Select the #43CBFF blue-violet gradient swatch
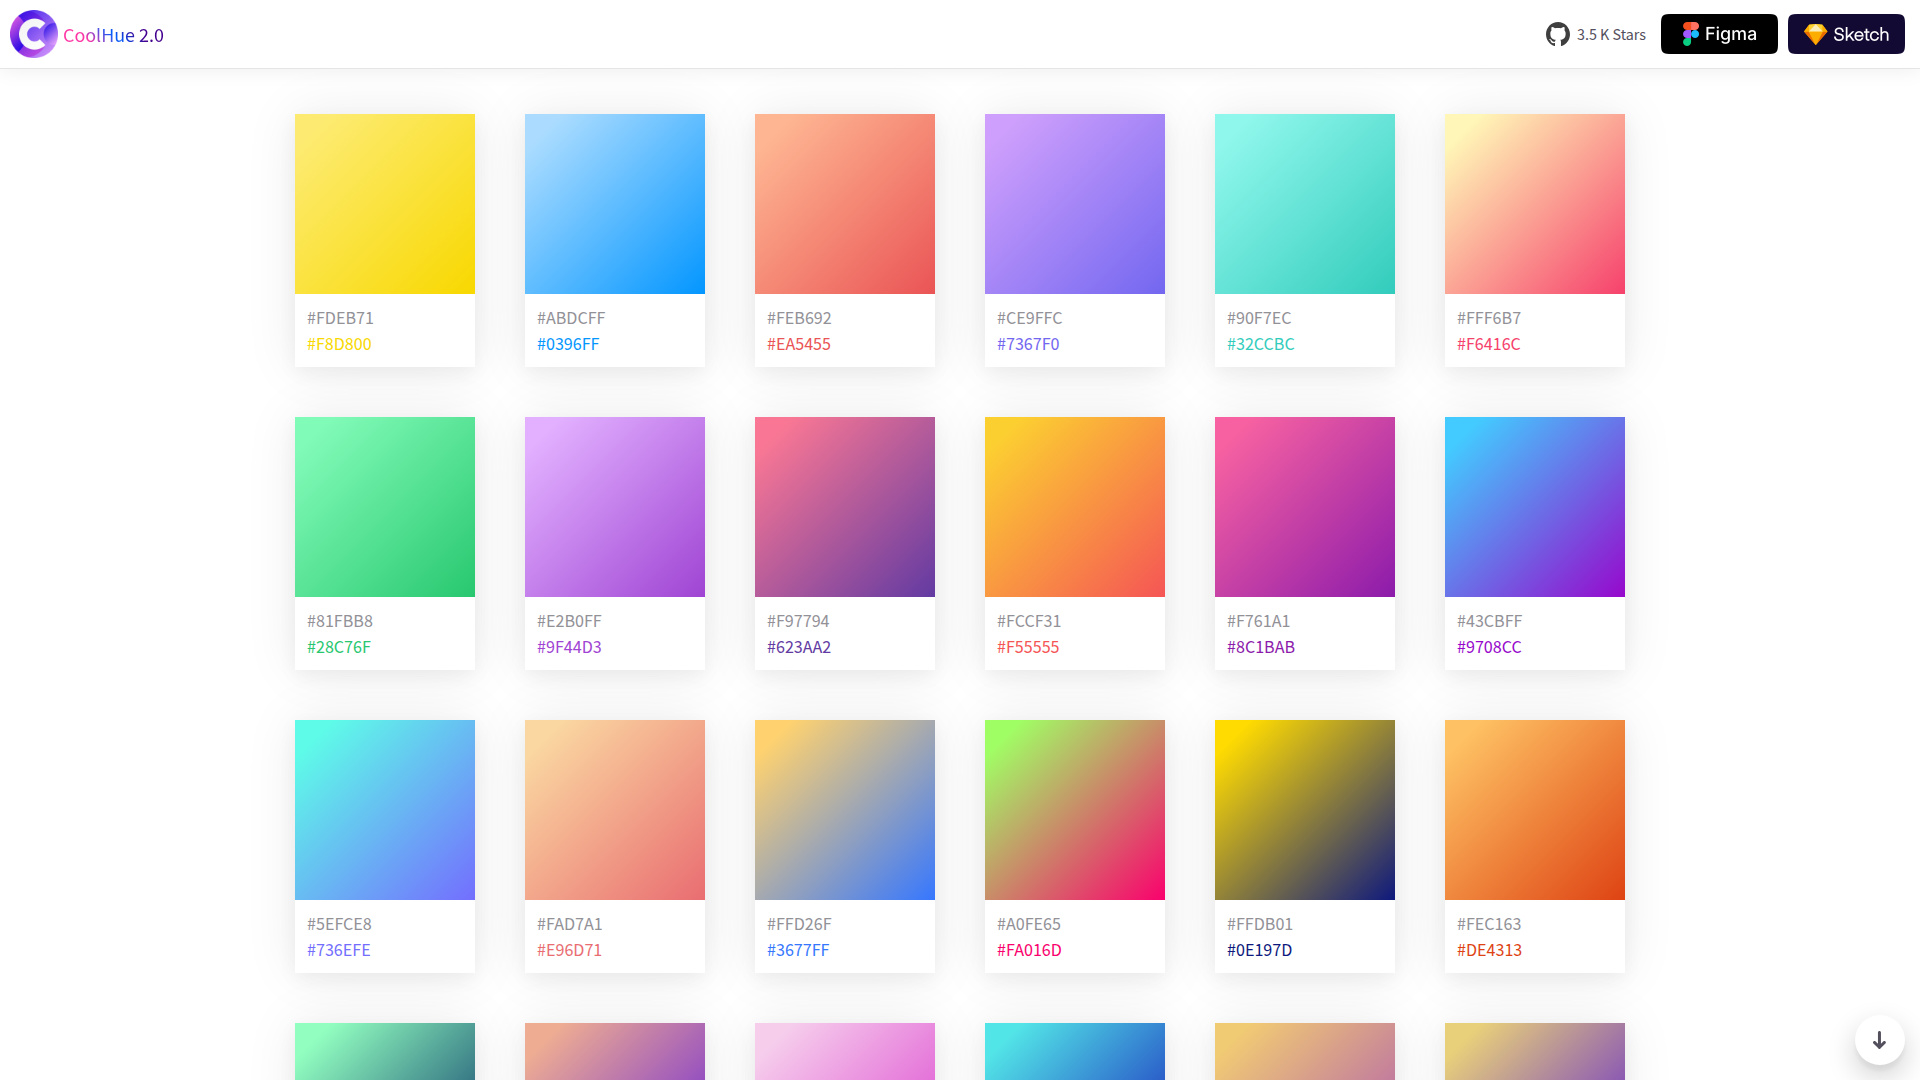 pyautogui.click(x=1535, y=507)
